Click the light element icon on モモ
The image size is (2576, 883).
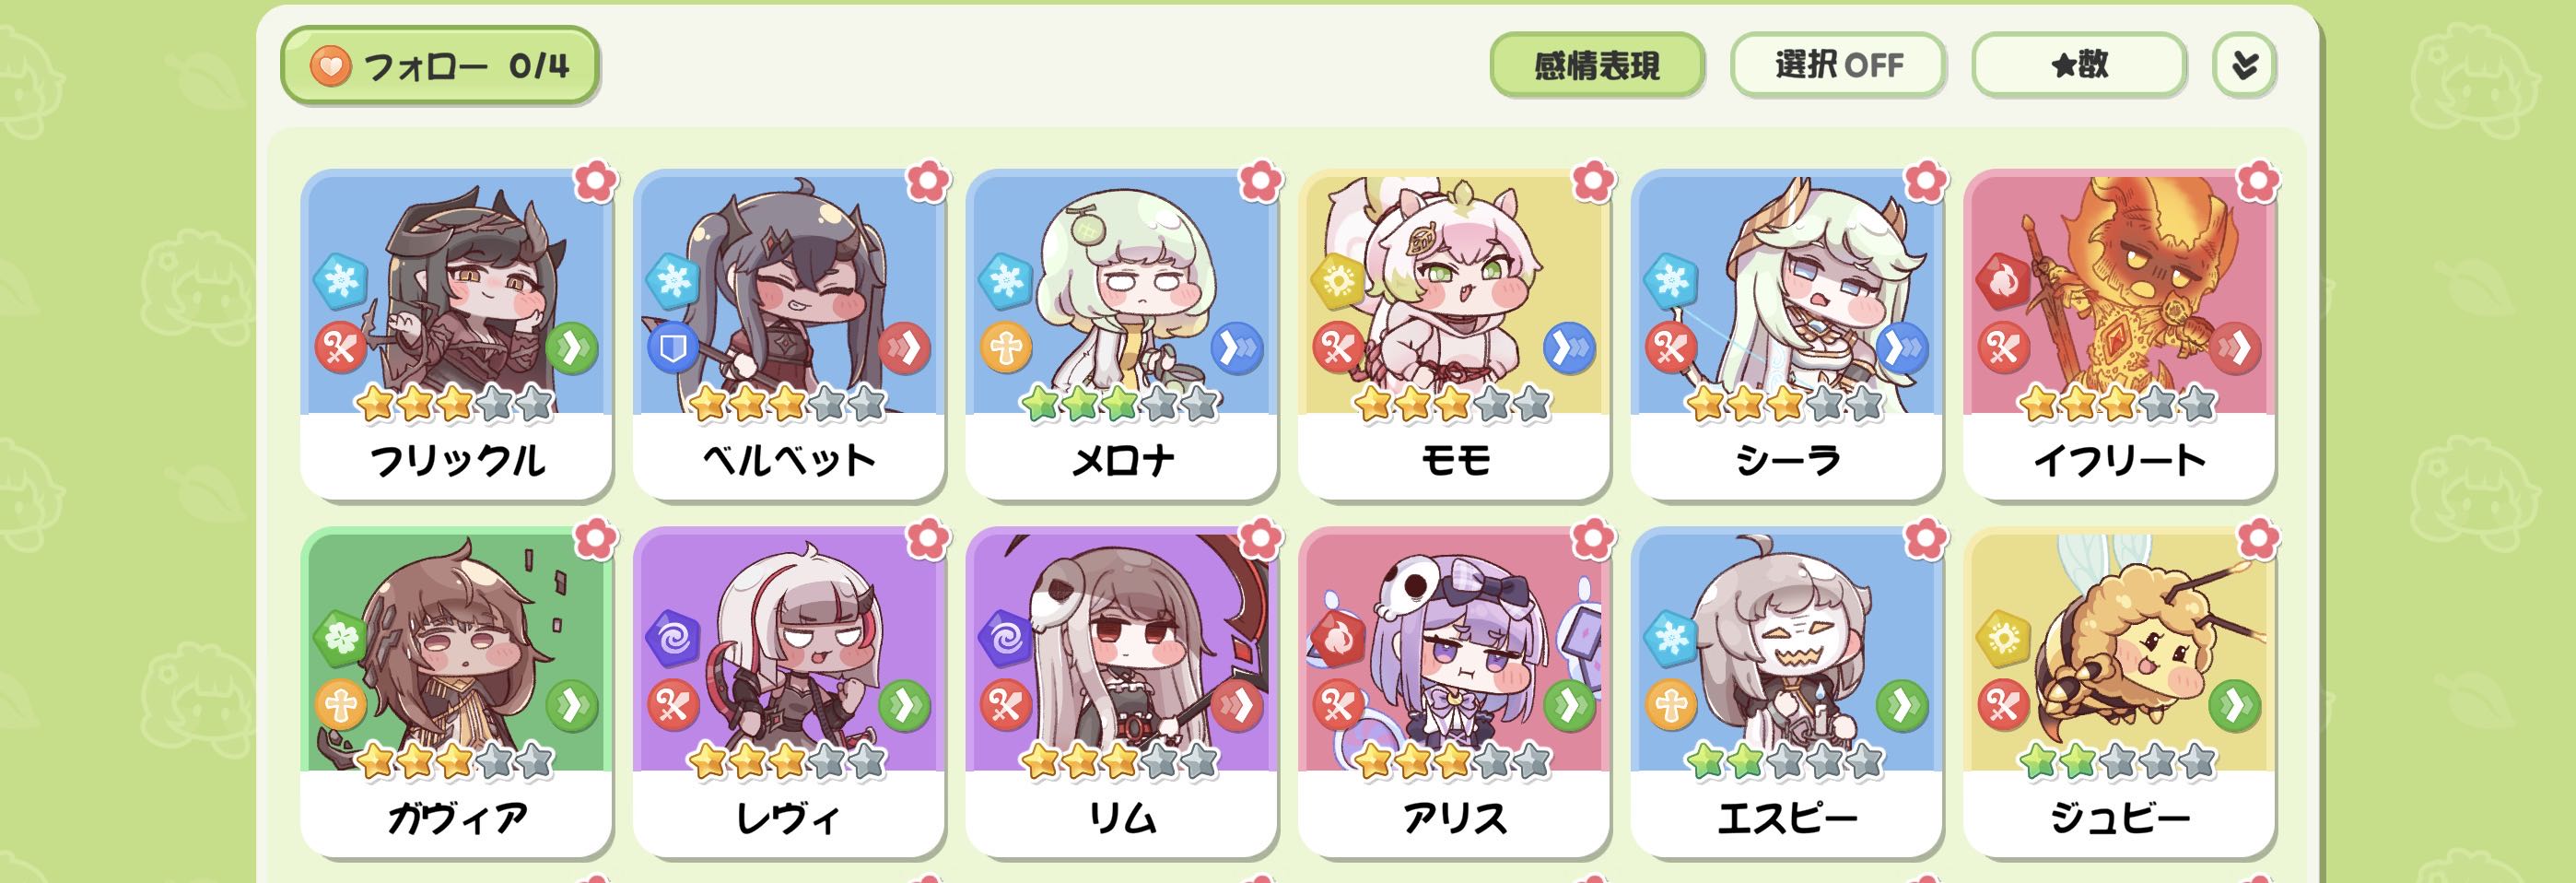pos(1338,281)
